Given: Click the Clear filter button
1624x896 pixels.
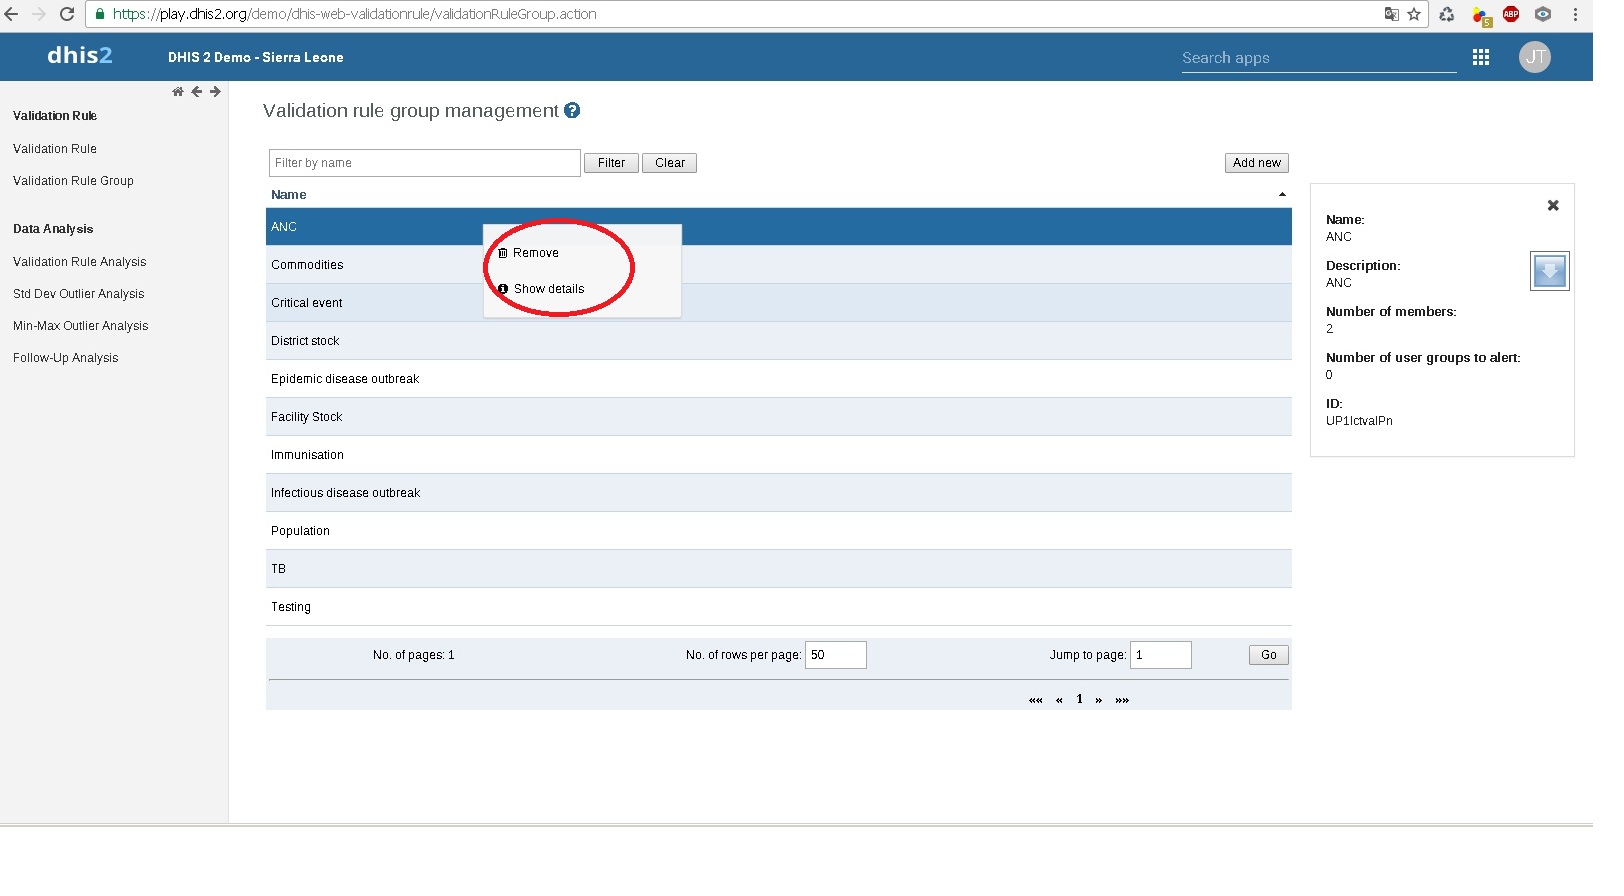Looking at the screenshot, I should 669,163.
